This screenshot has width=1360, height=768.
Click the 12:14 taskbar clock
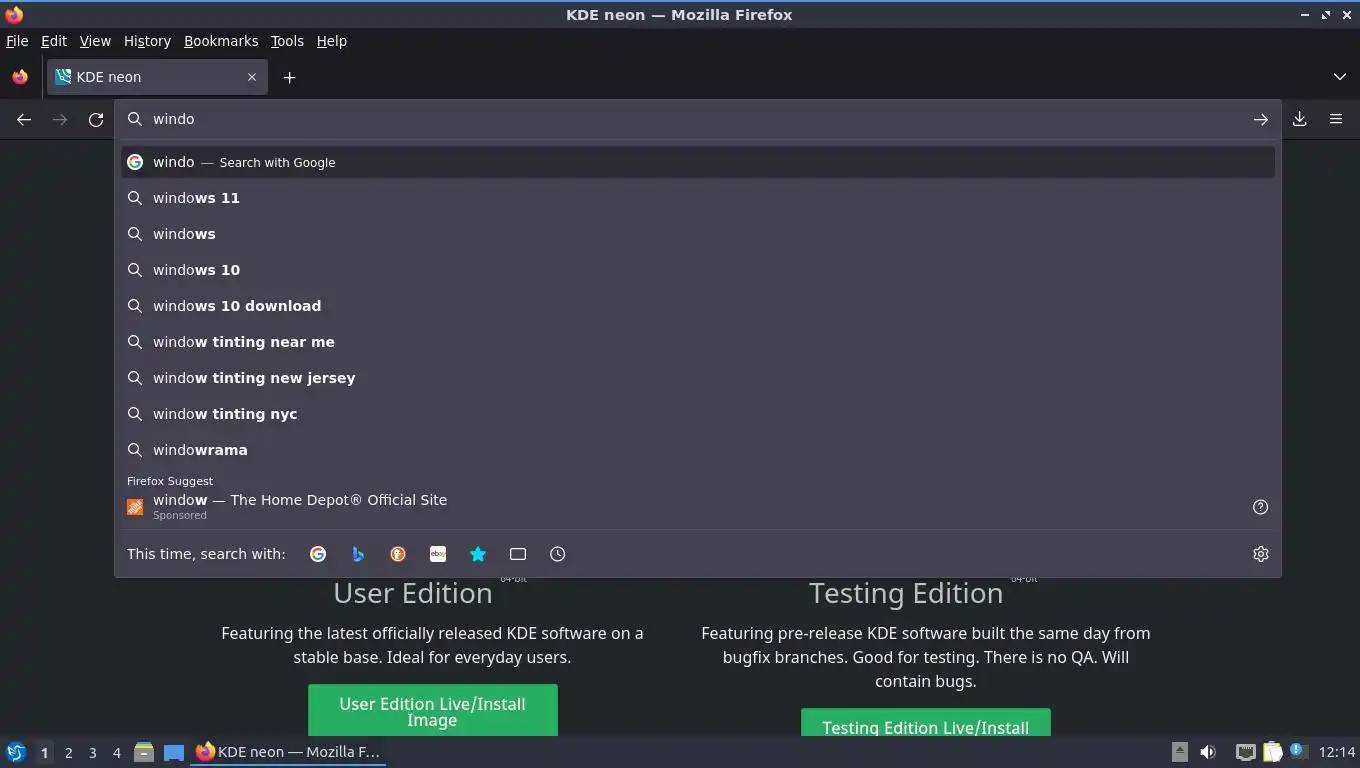(1336, 752)
